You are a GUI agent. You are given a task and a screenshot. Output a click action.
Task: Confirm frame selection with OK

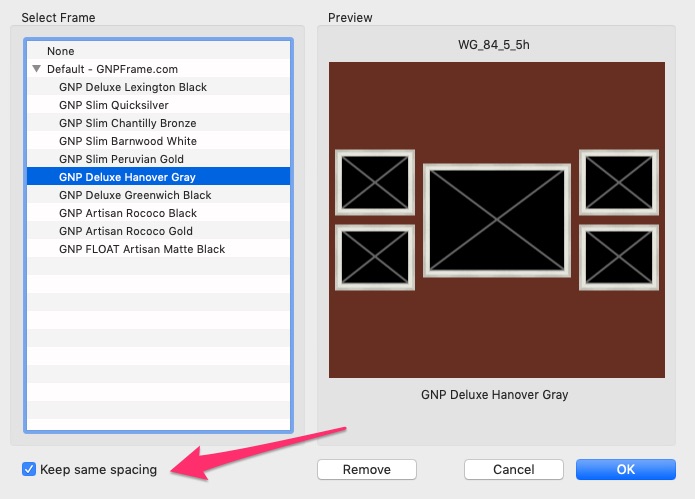[x=625, y=469]
